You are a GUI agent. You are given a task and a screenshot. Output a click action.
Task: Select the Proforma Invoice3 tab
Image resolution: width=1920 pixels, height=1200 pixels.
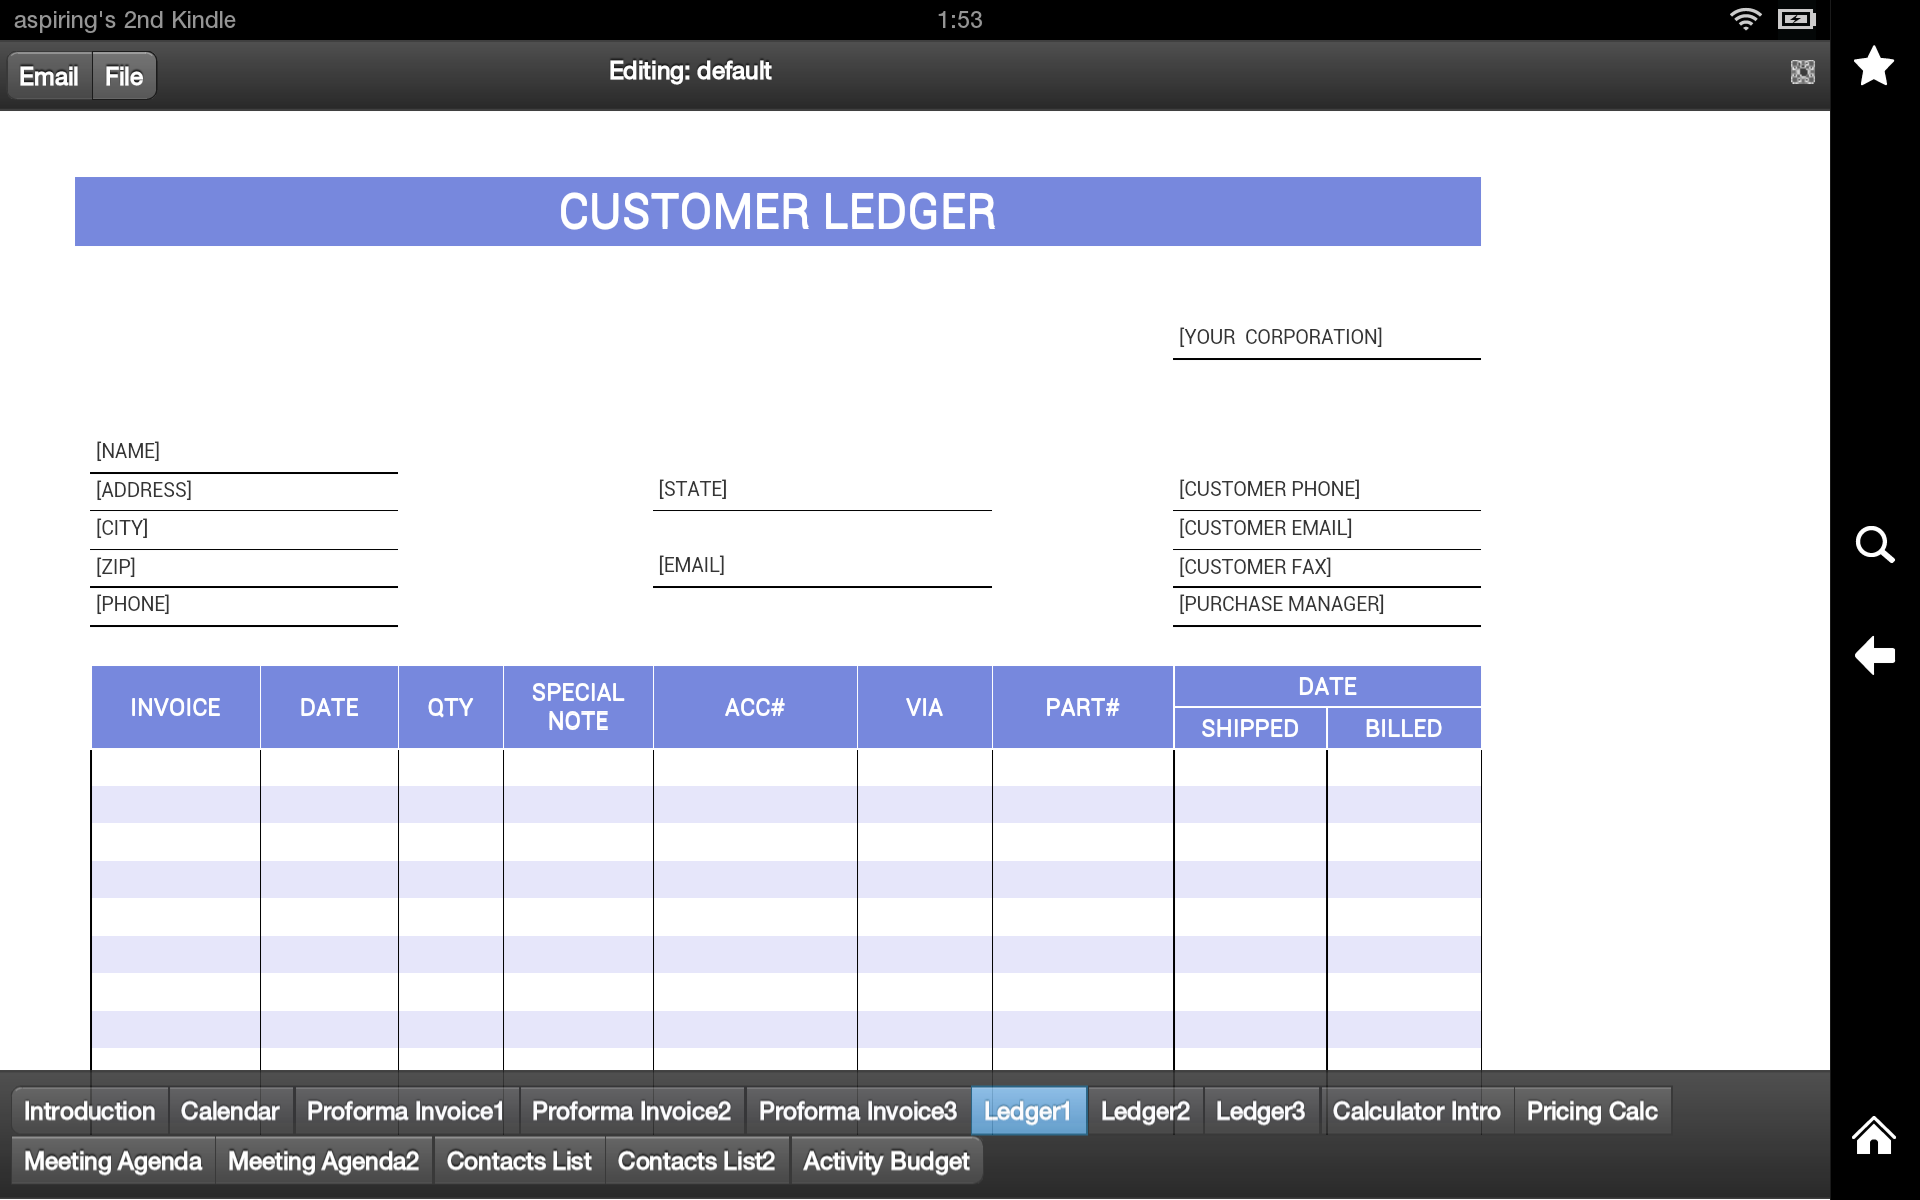pos(857,1110)
